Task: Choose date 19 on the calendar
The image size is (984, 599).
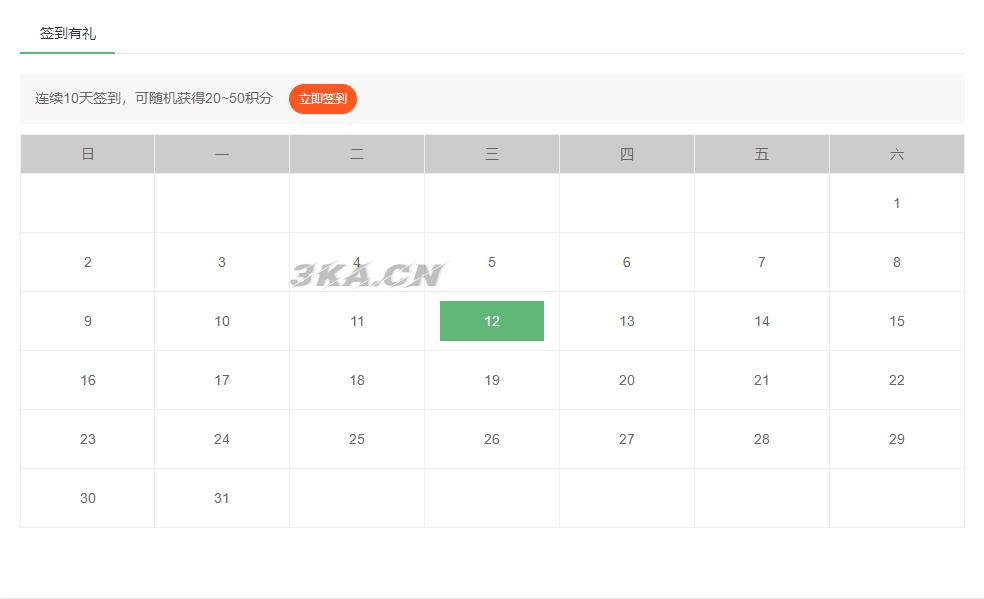Action: pos(491,380)
